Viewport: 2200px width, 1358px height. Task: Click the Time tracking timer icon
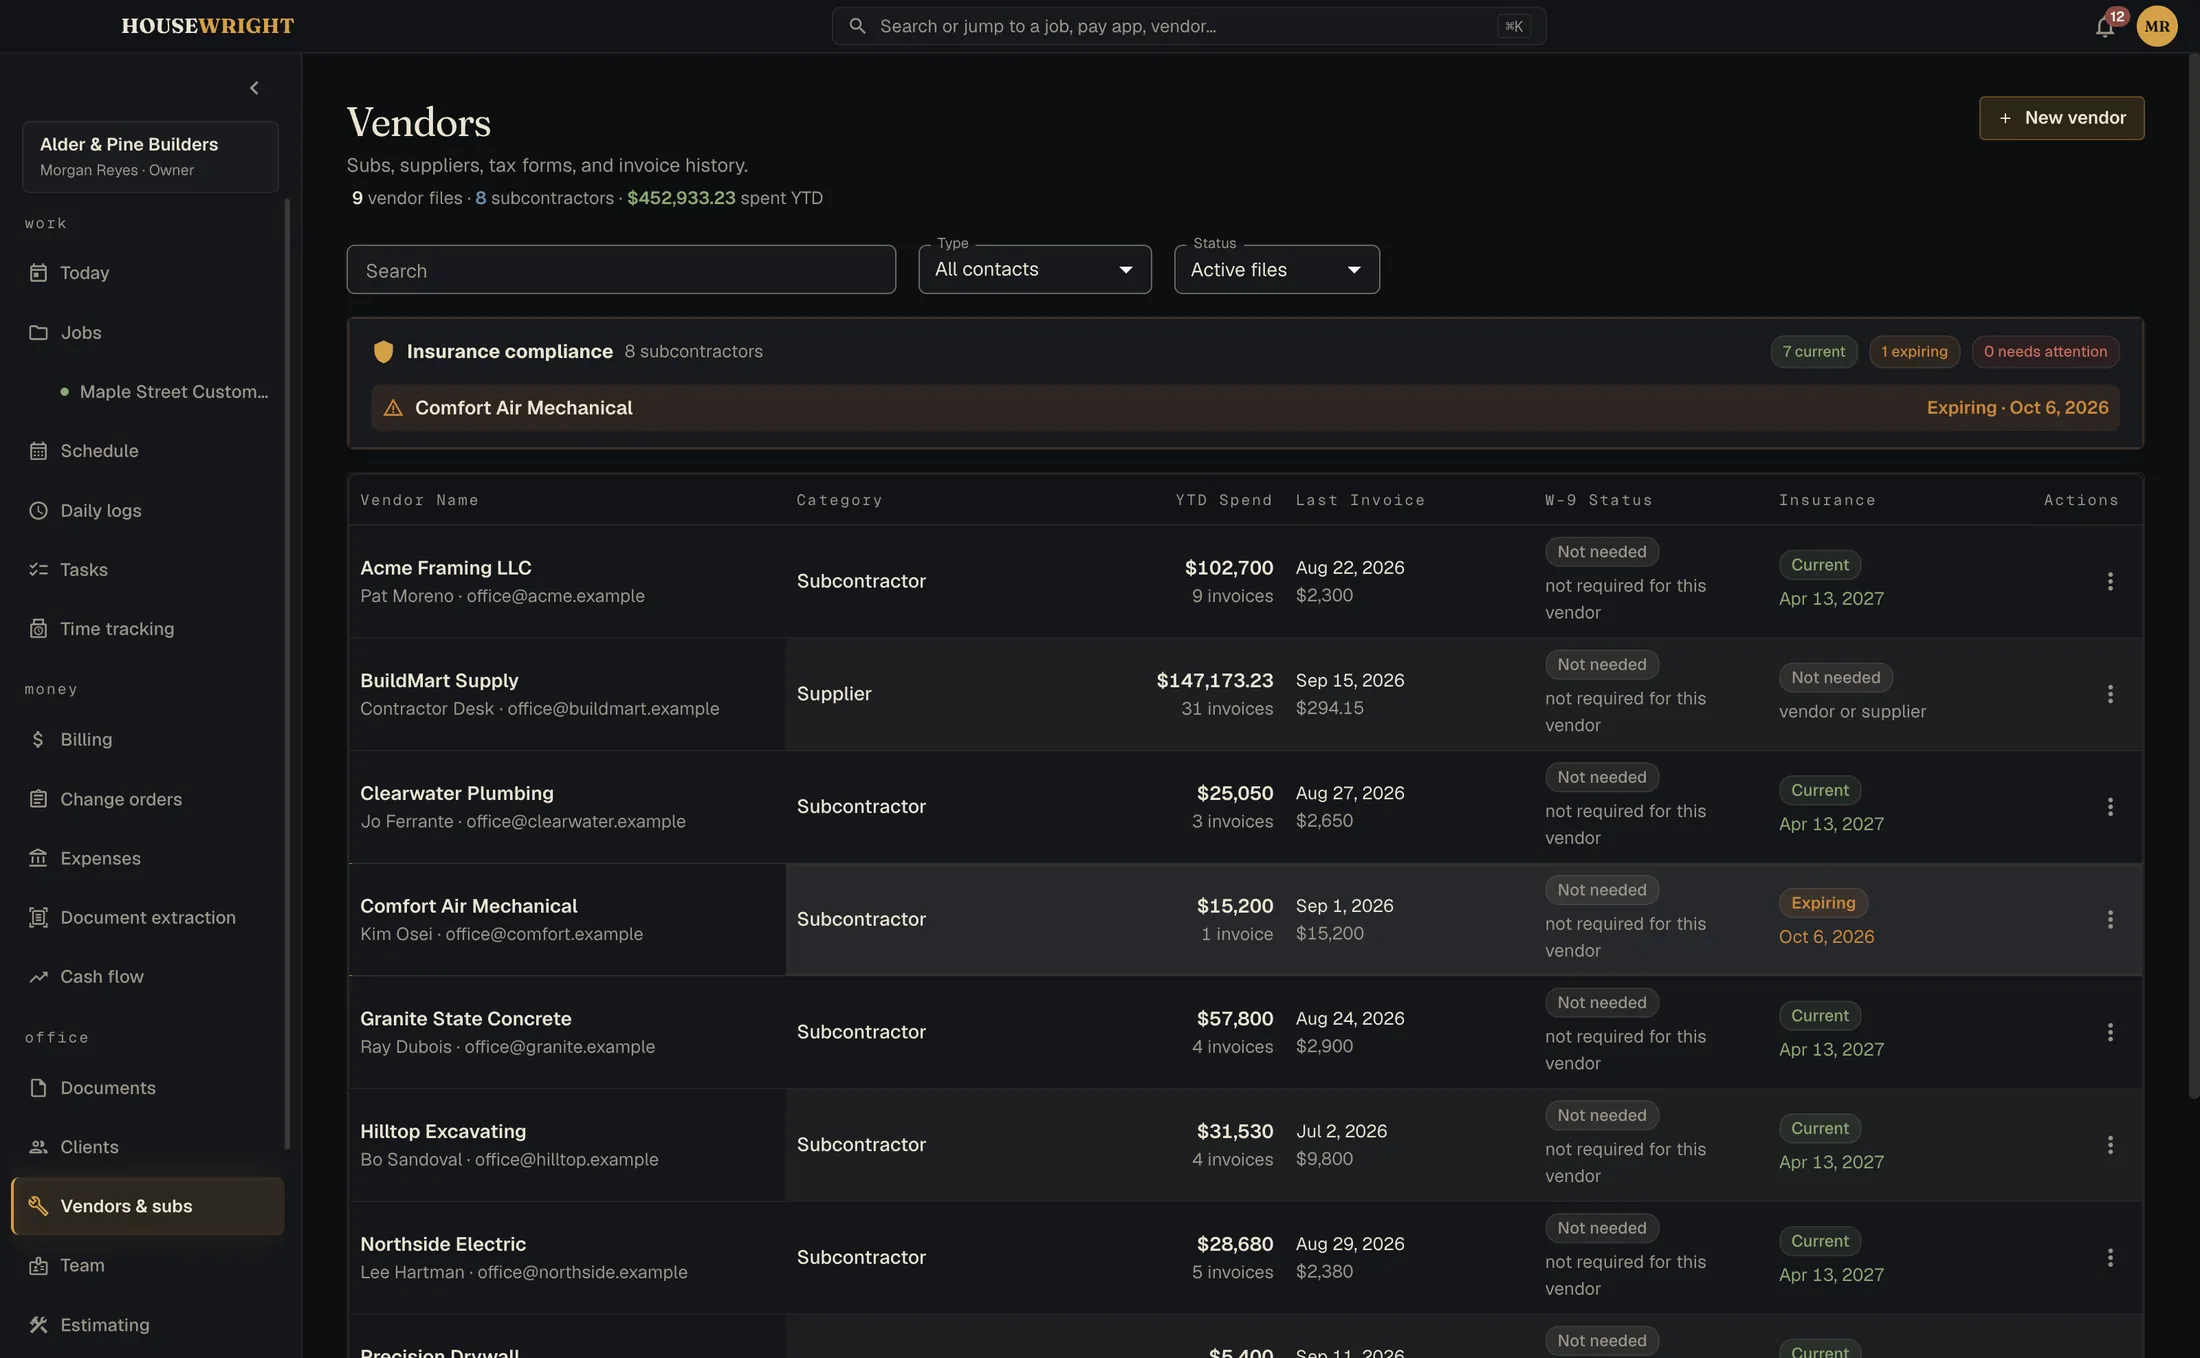[x=38, y=629]
